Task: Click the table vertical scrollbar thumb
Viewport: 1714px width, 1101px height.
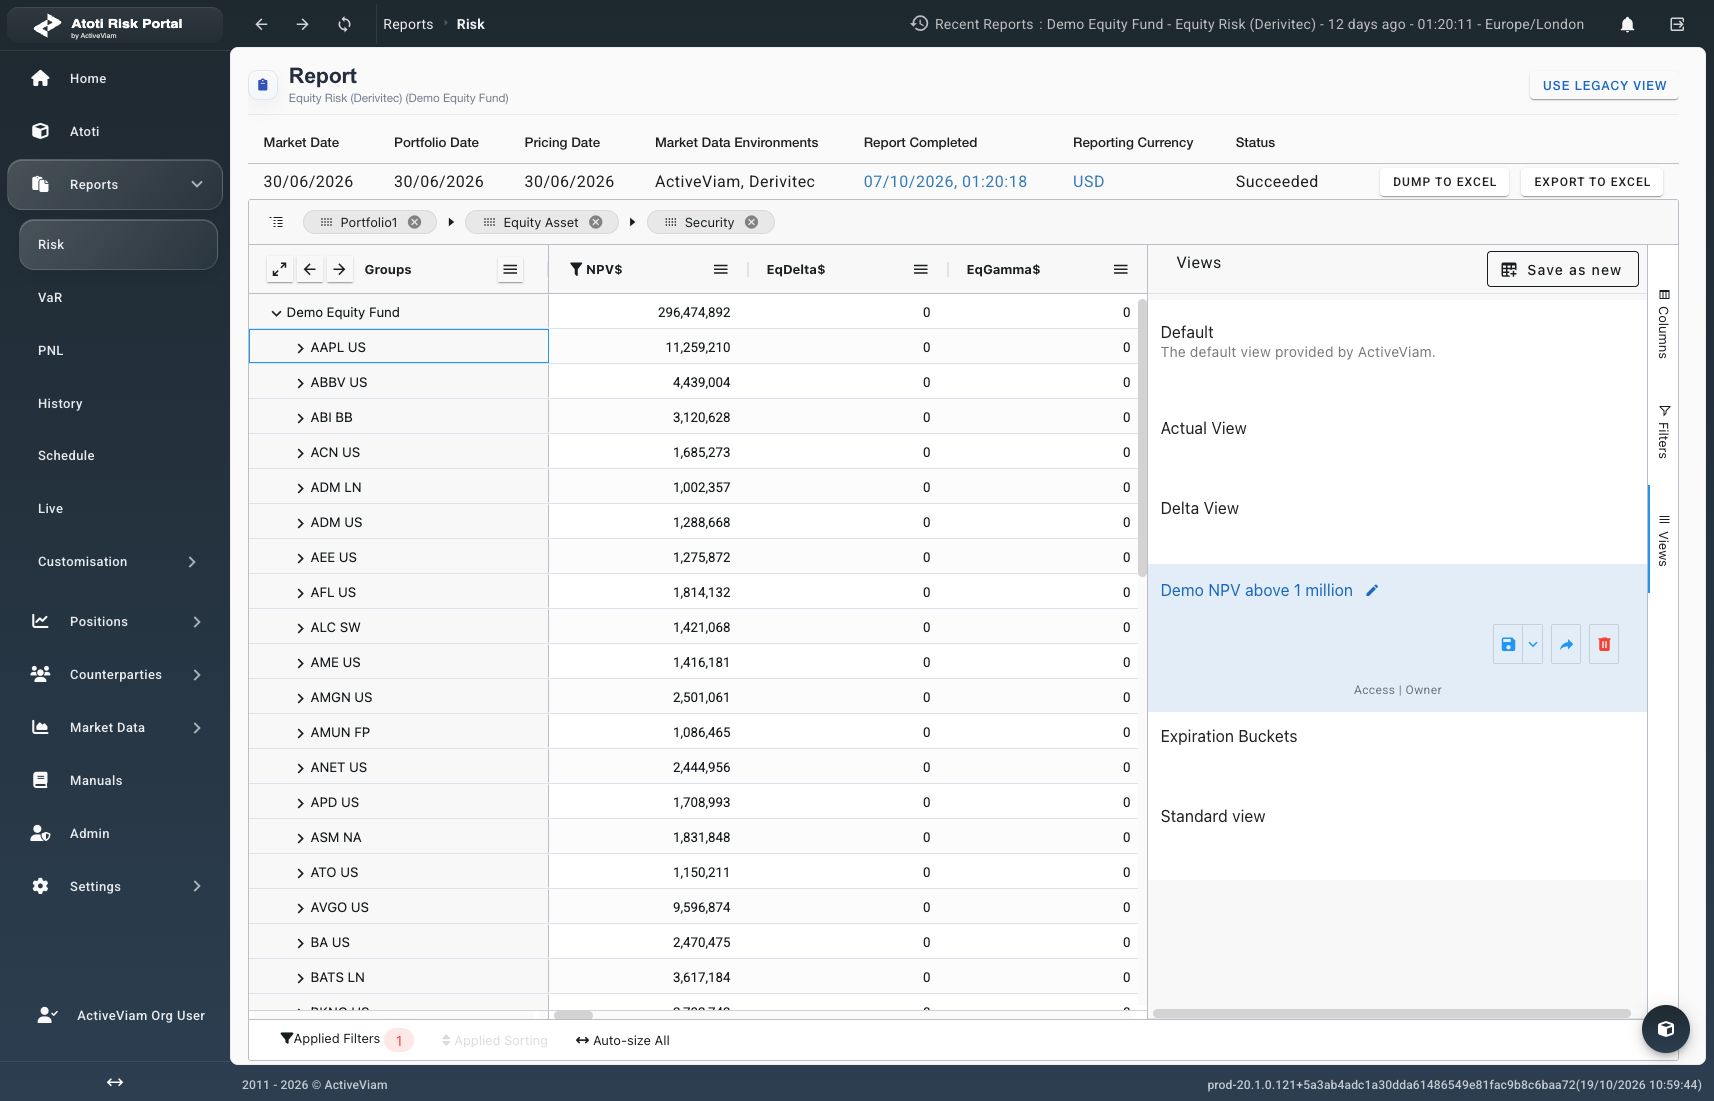Action: coord(1142,436)
